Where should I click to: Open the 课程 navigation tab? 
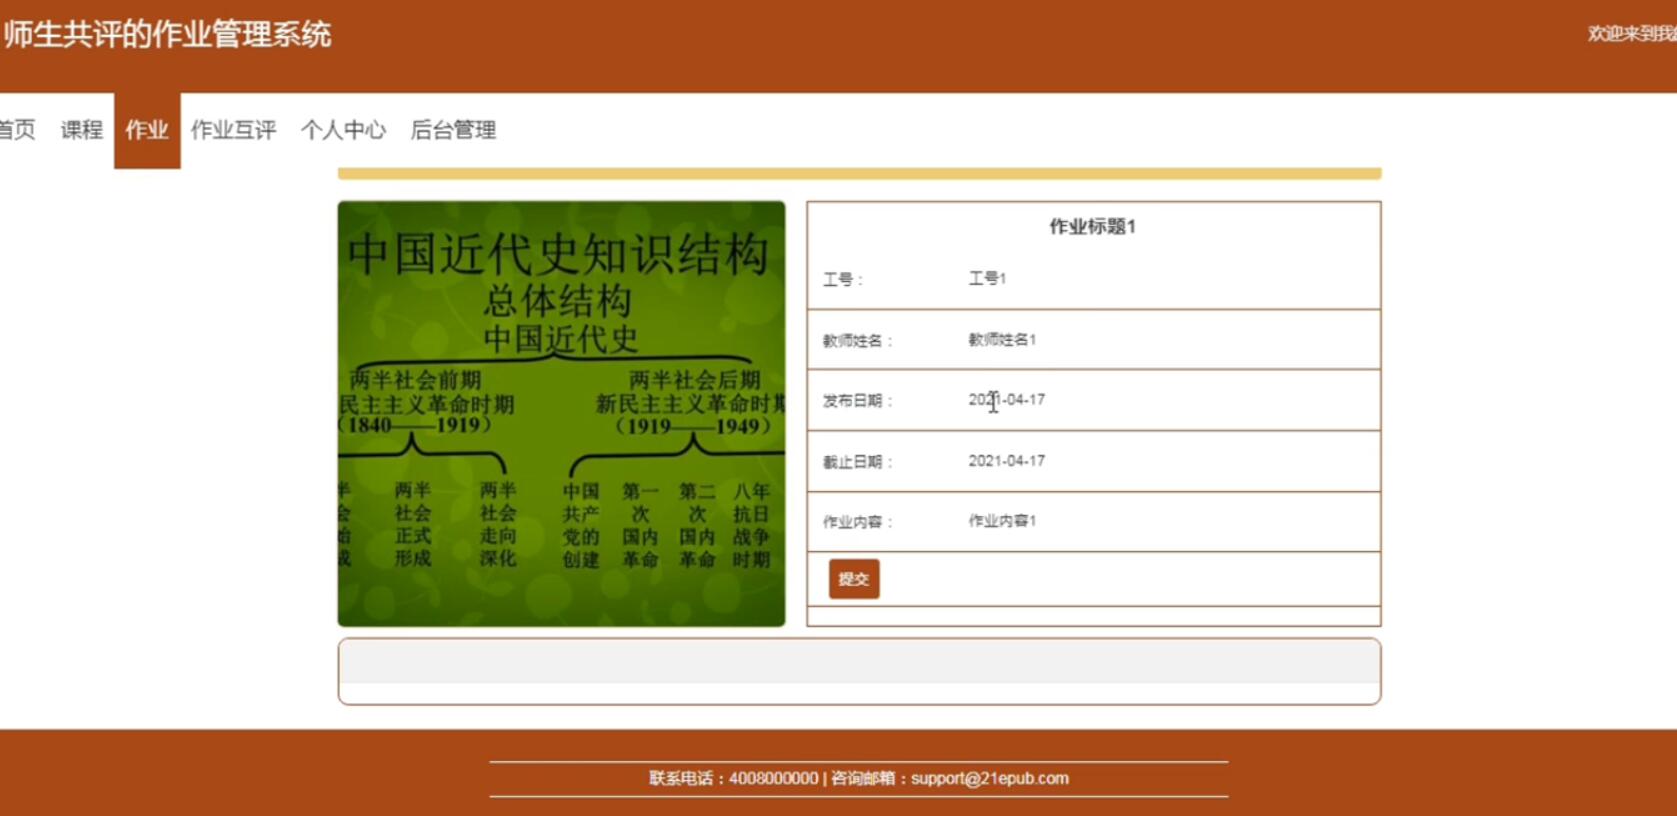point(82,130)
